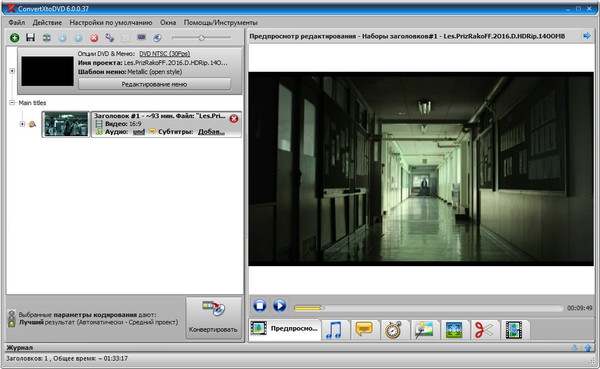Click the DVD NTSC (30Fps) link
The height and width of the screenshot is (369, 600).
pyautogui.click(x=165, y=54)
